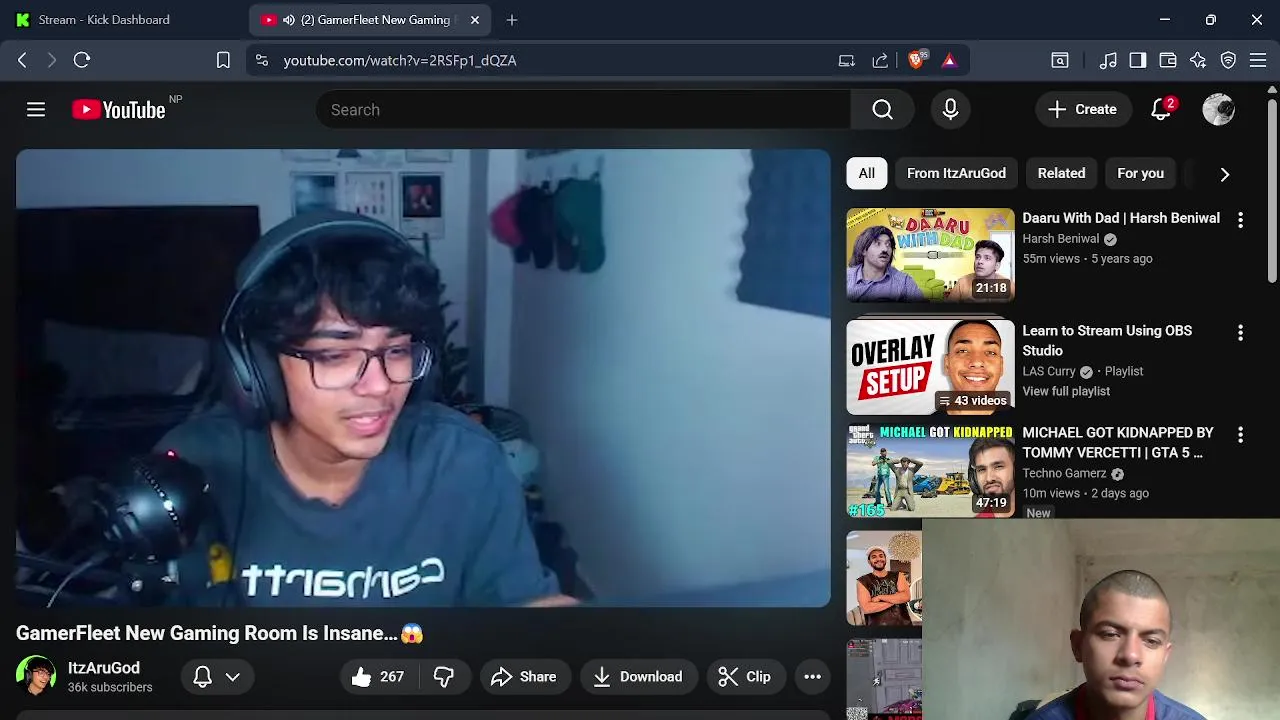This screenshot has height=720, width=1280.
Task: Open Brave Wallet icon
Action: pyautogui.click(x=1168, y=60)
